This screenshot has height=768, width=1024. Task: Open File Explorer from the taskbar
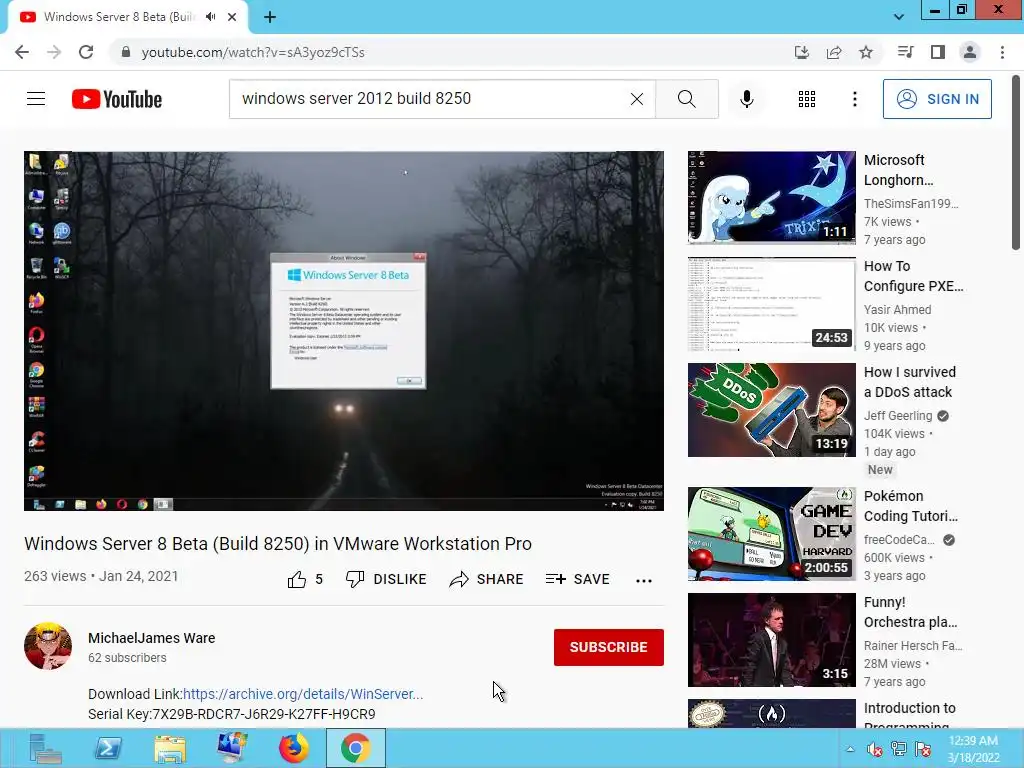(170, 748)
